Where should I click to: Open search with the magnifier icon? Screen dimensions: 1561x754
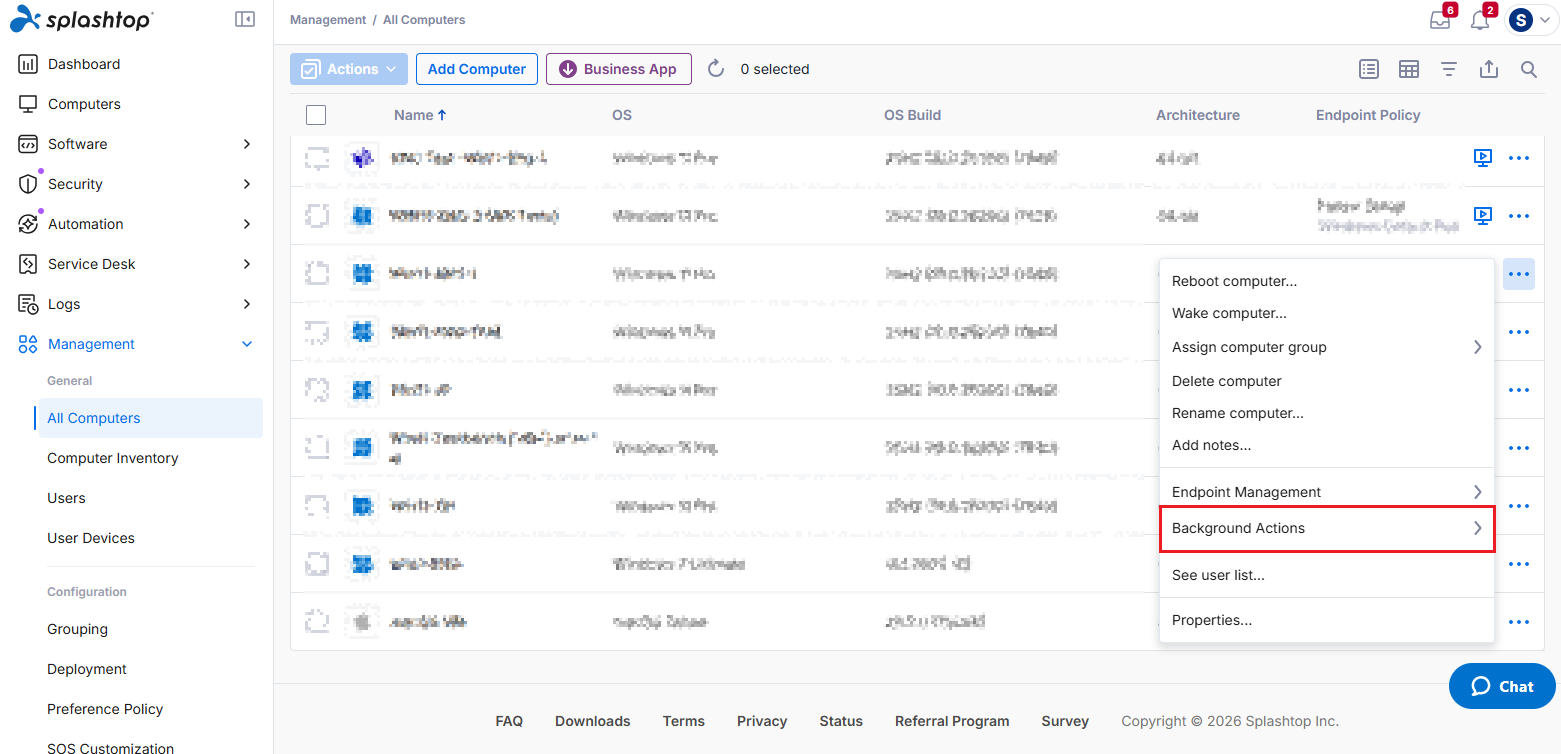[1529, 69]
